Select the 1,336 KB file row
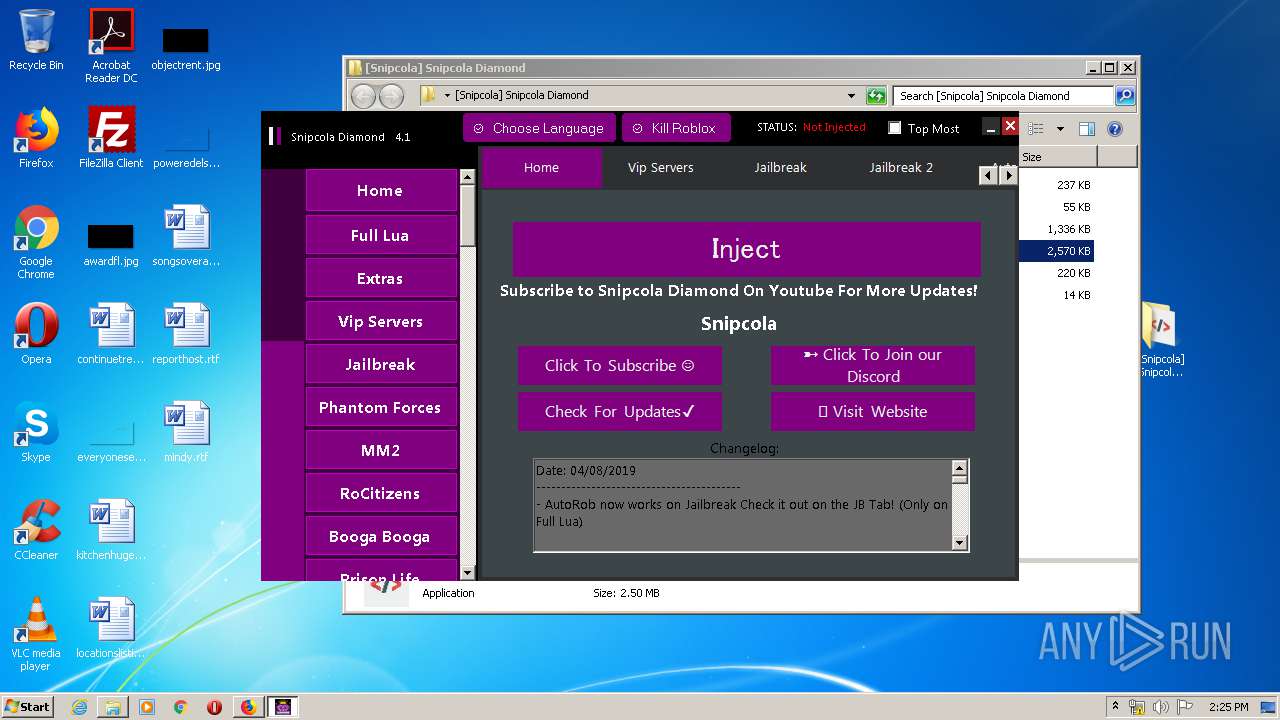1280x720 pixels. [1056, 229]
